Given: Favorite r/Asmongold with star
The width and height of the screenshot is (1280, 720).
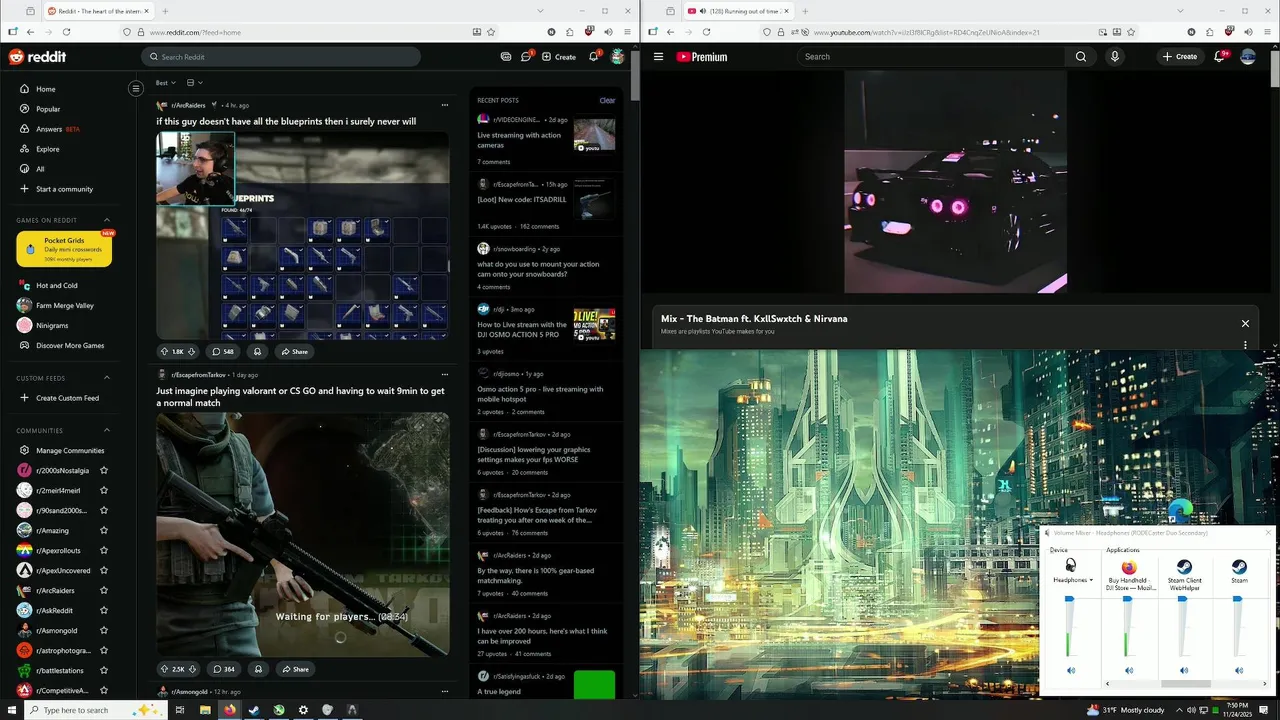Looking at the screenshot, I should pyautogui.click(x=104, y=630).
